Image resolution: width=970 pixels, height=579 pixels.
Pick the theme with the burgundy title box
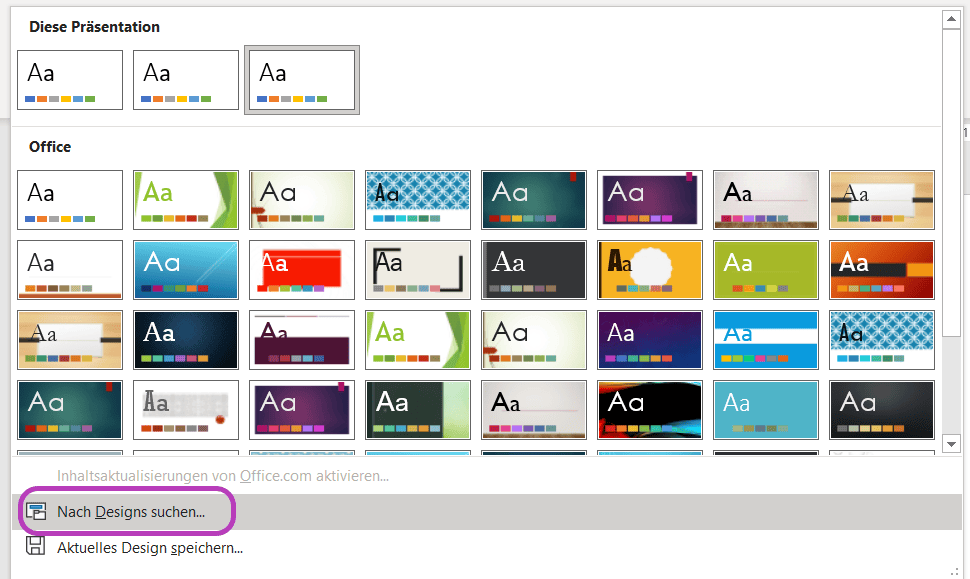302,340
